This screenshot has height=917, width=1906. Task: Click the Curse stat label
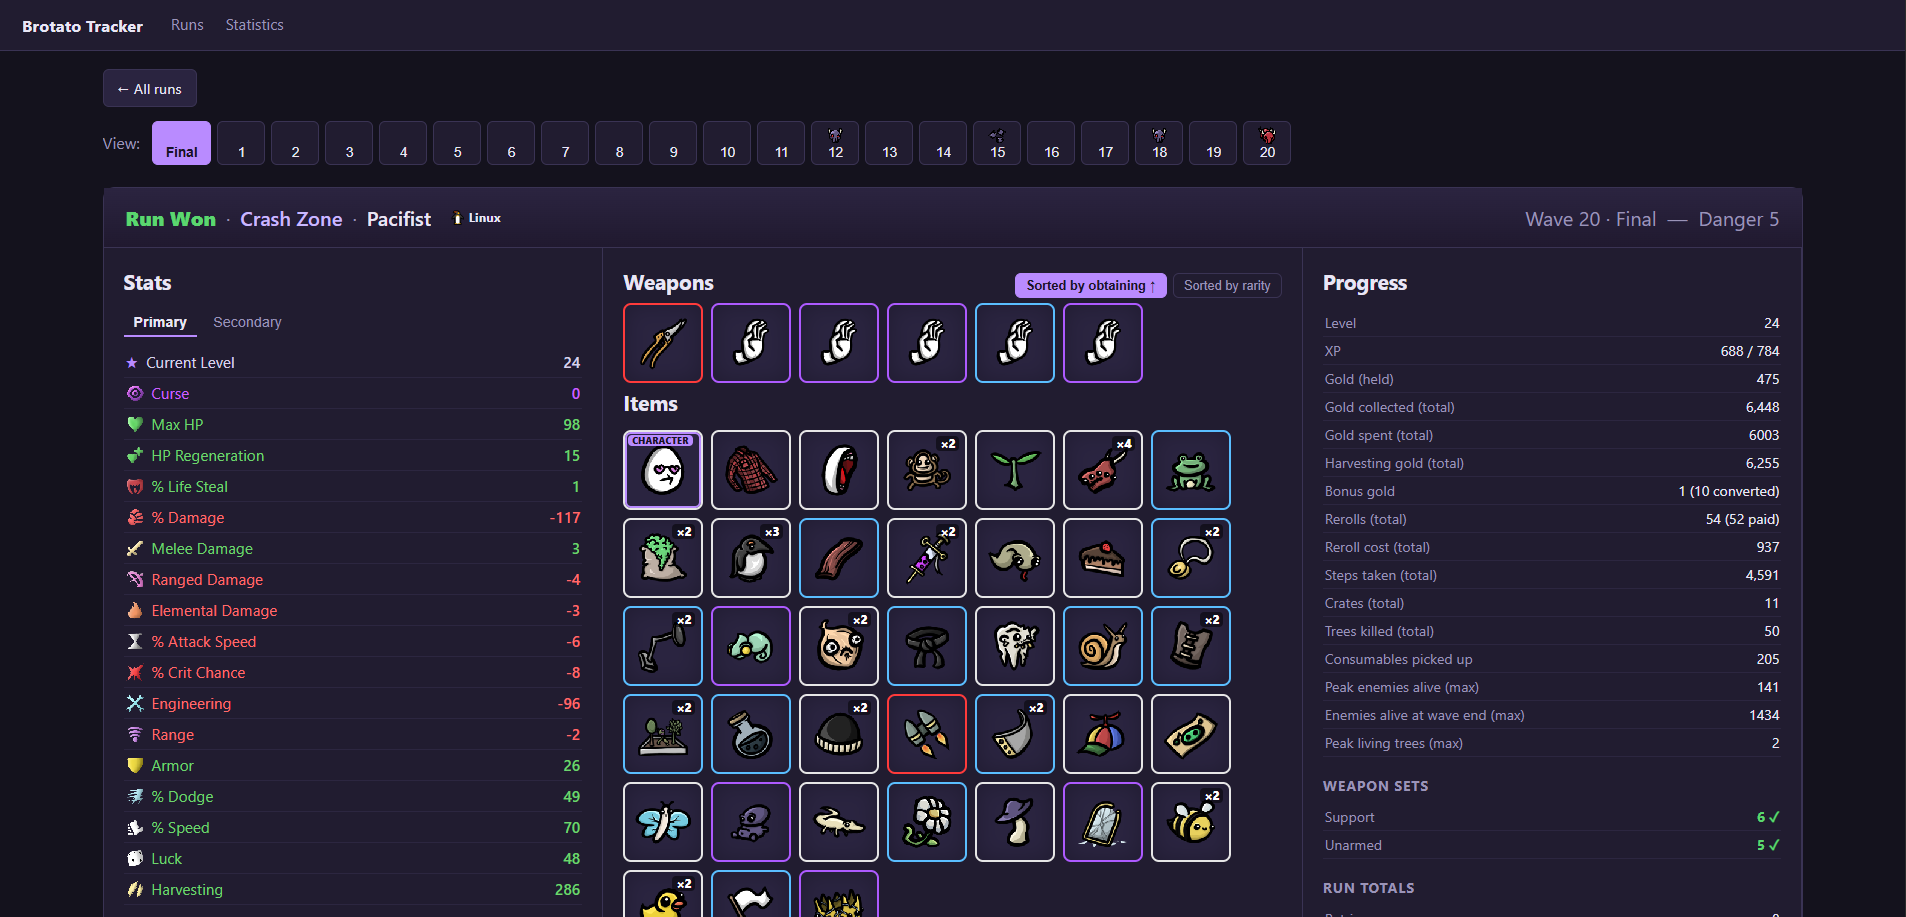pyautogui.click(x=170, y=393)
